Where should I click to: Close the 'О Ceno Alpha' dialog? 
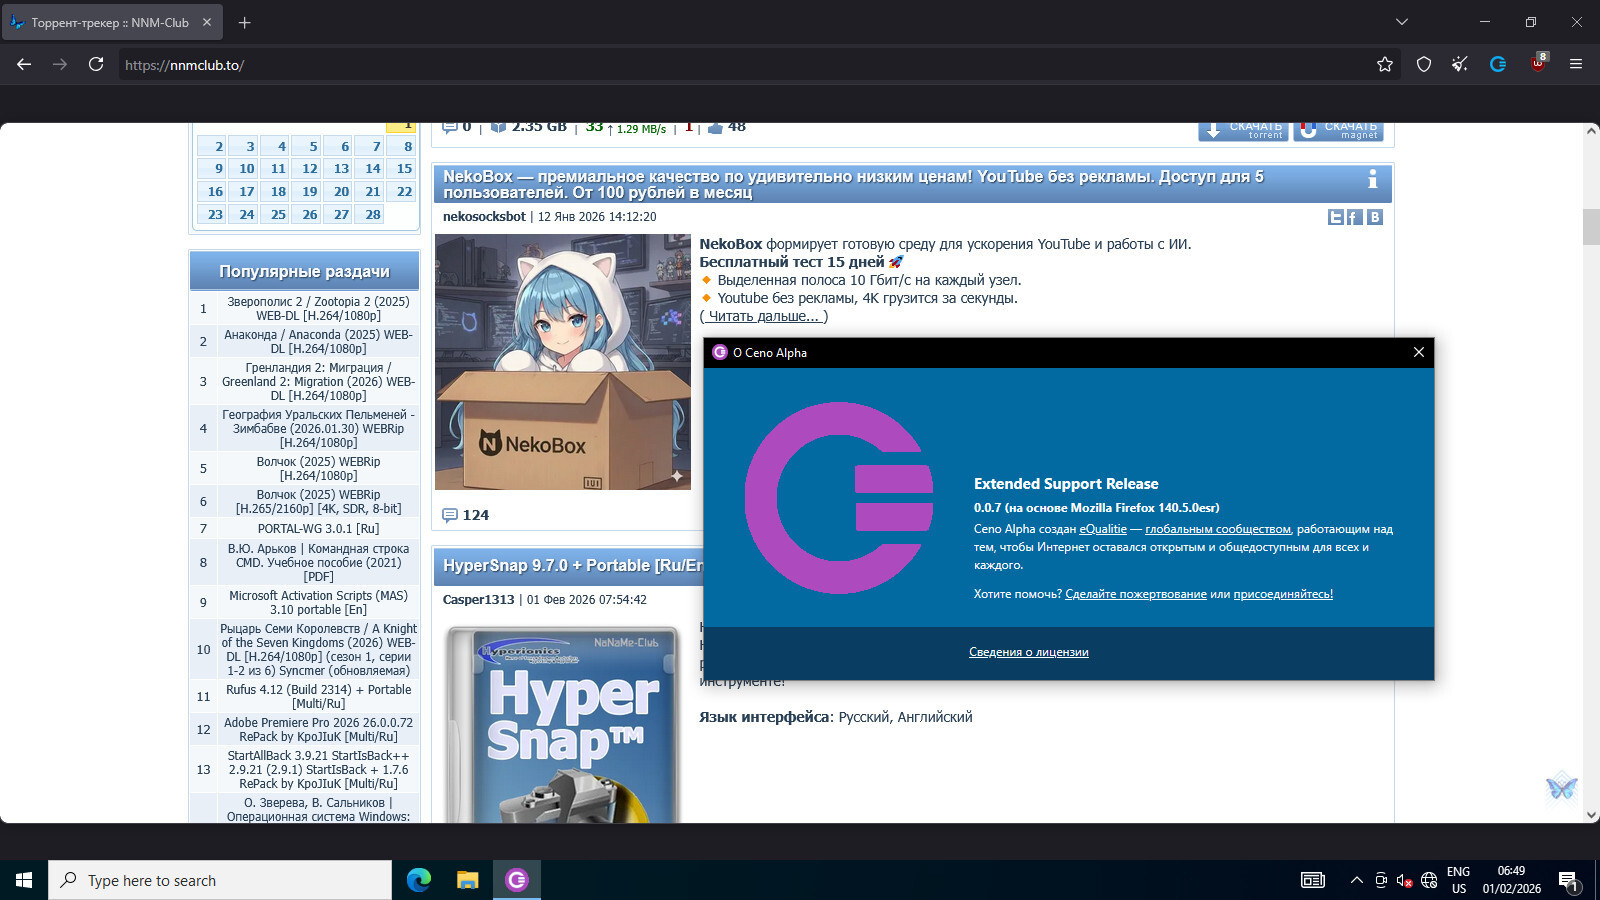pos(1418,352)
